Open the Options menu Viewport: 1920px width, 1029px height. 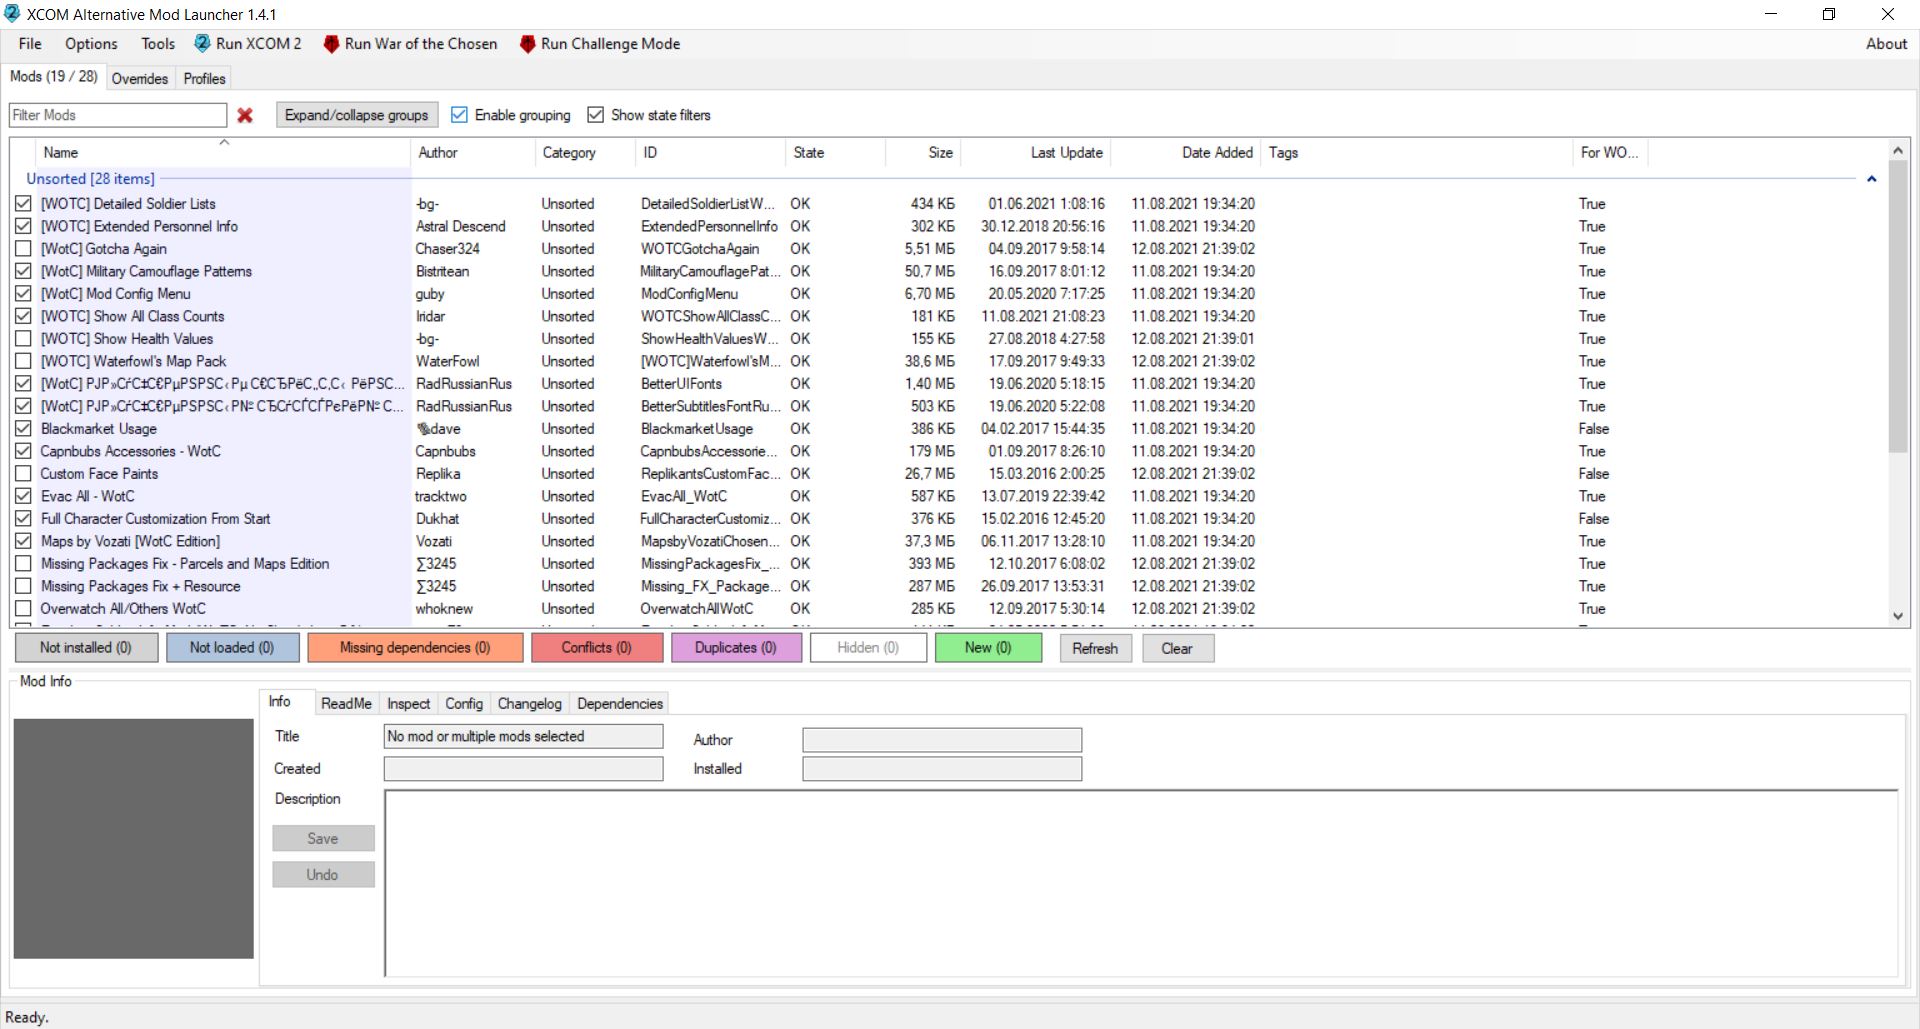(x=91, y=44)
